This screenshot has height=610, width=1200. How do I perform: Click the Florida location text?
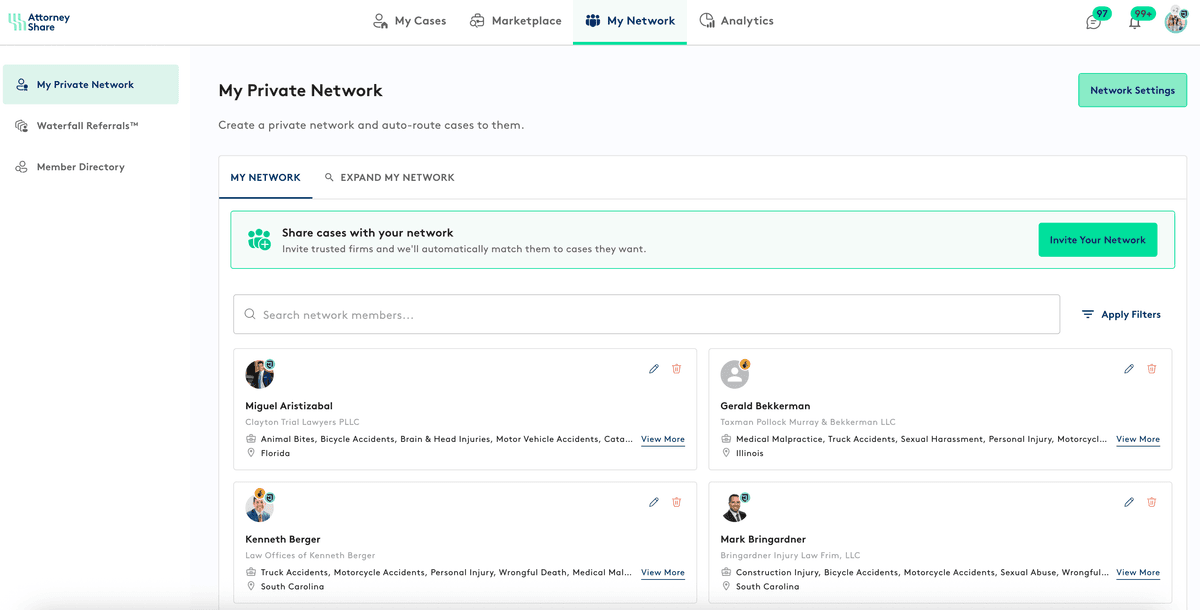[x=275, y=453]
